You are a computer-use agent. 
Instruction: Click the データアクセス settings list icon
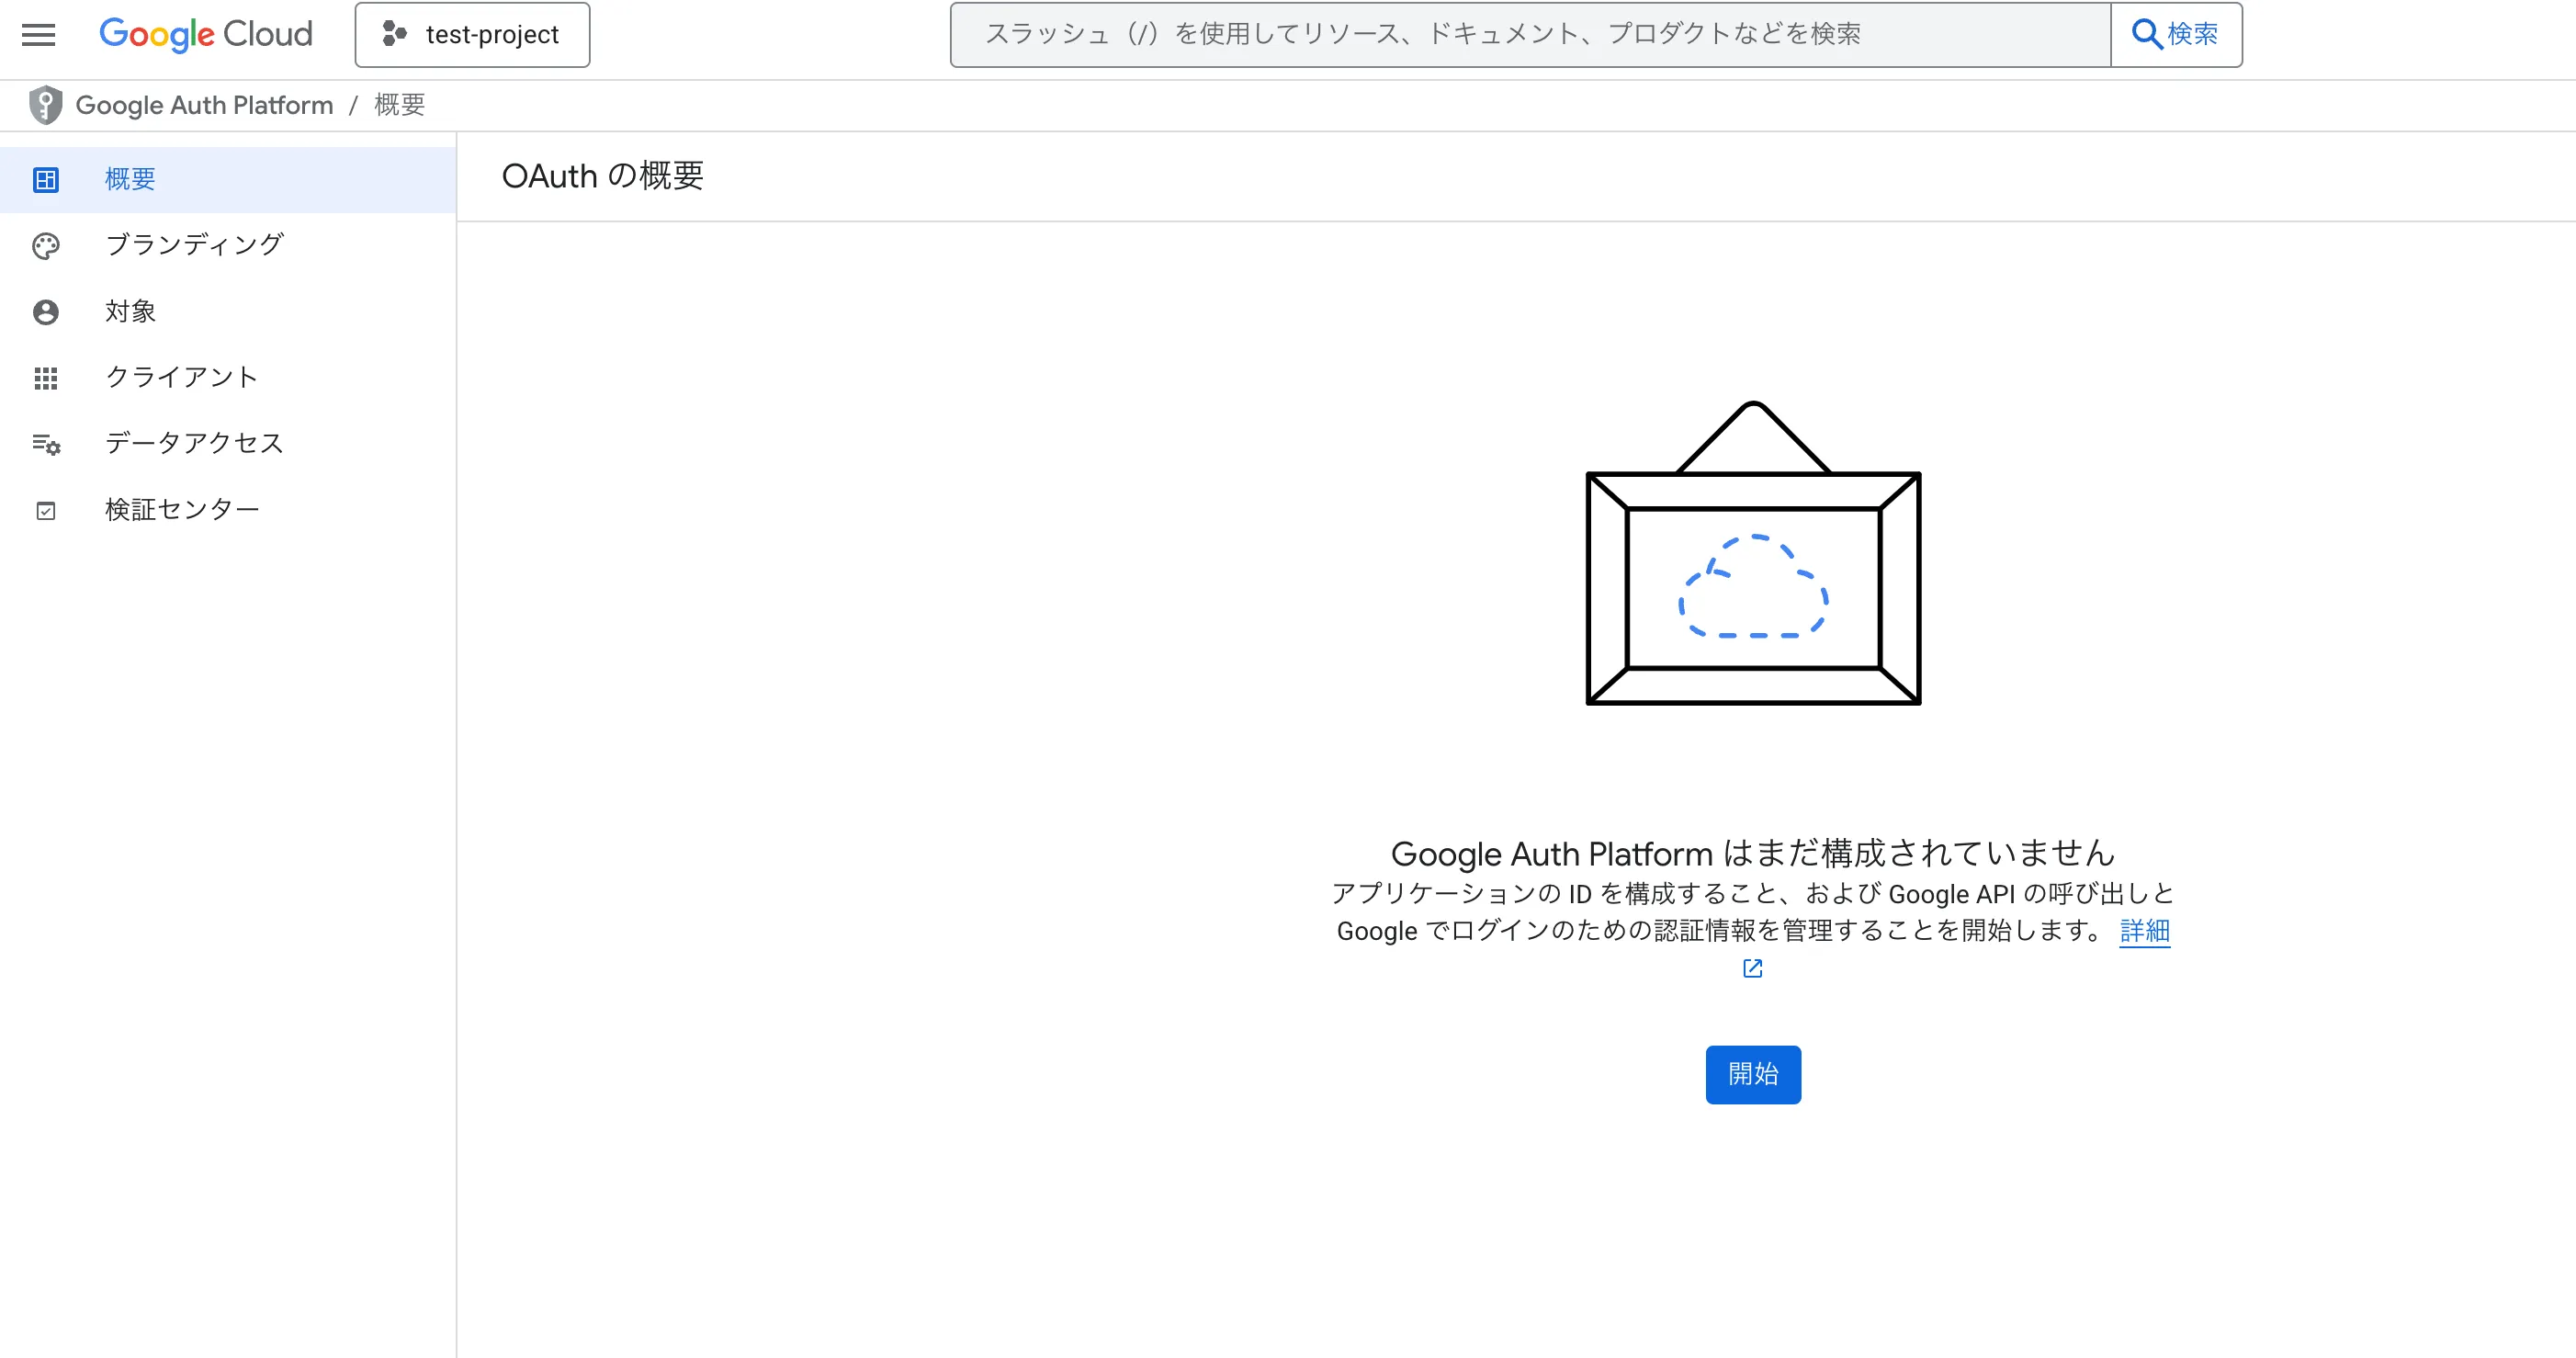[x=46, y=444]
